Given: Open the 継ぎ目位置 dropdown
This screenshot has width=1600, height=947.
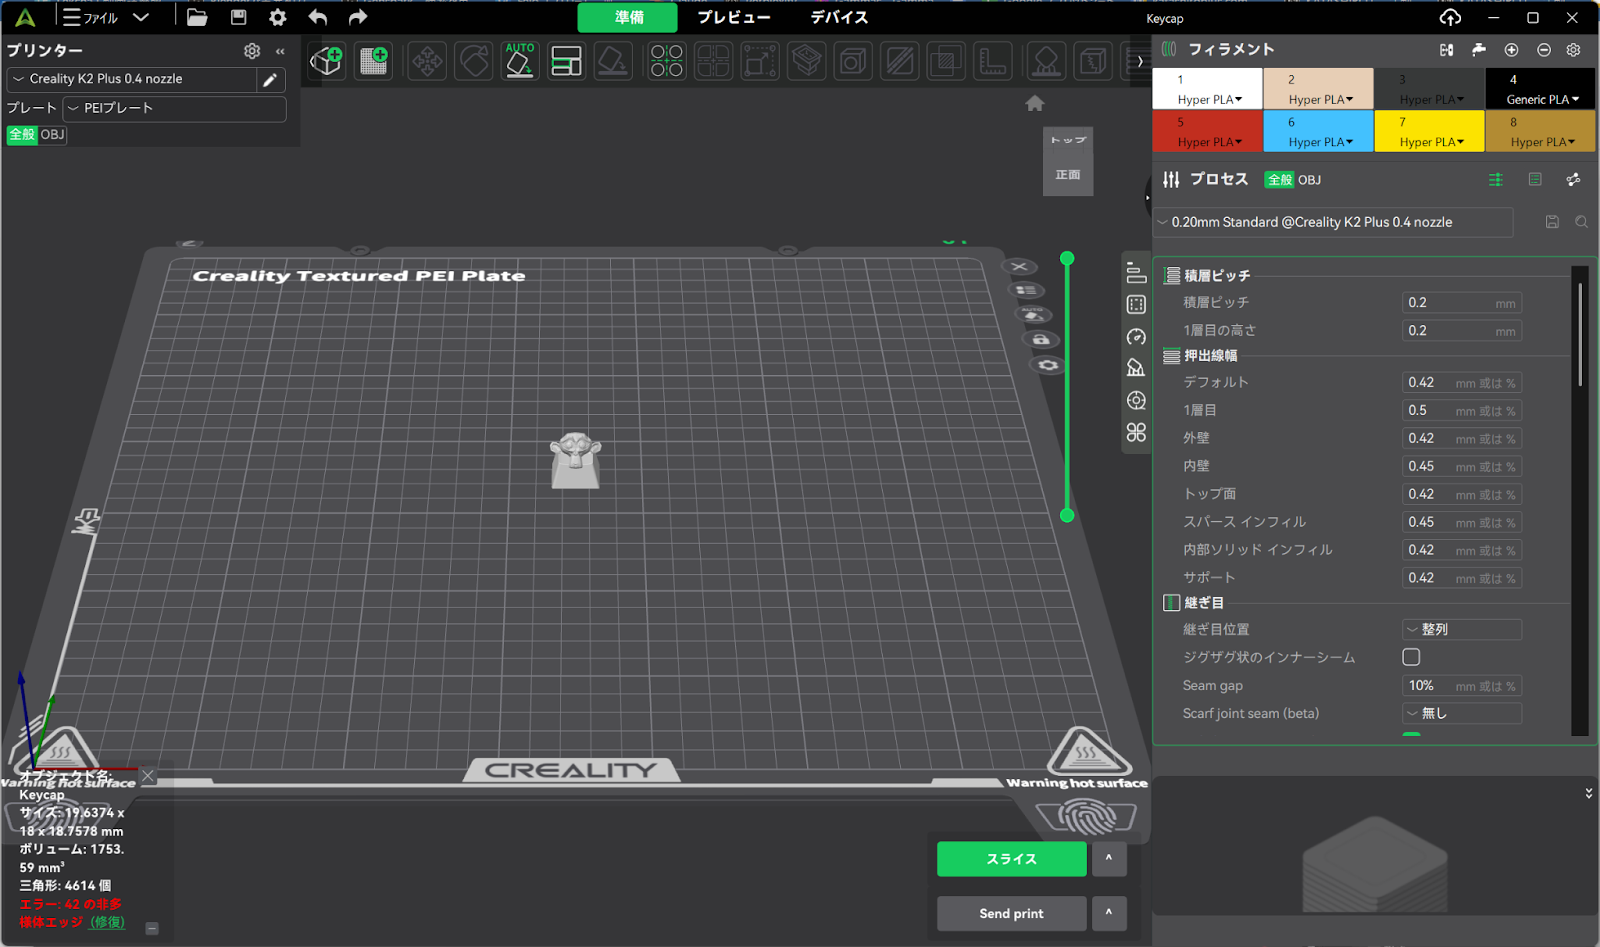Looking at the screenshot, I should (1461, 629).
